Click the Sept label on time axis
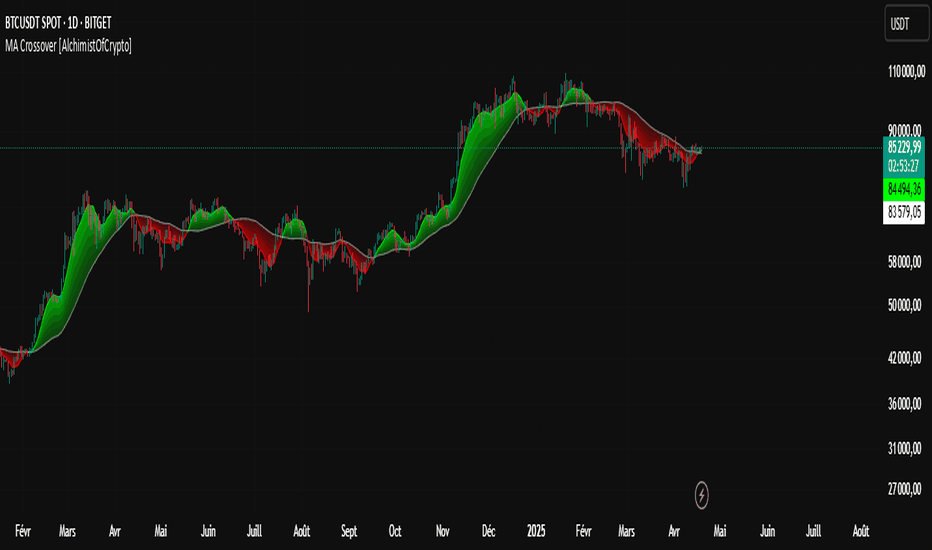932x550 pixels. (349, 531)
